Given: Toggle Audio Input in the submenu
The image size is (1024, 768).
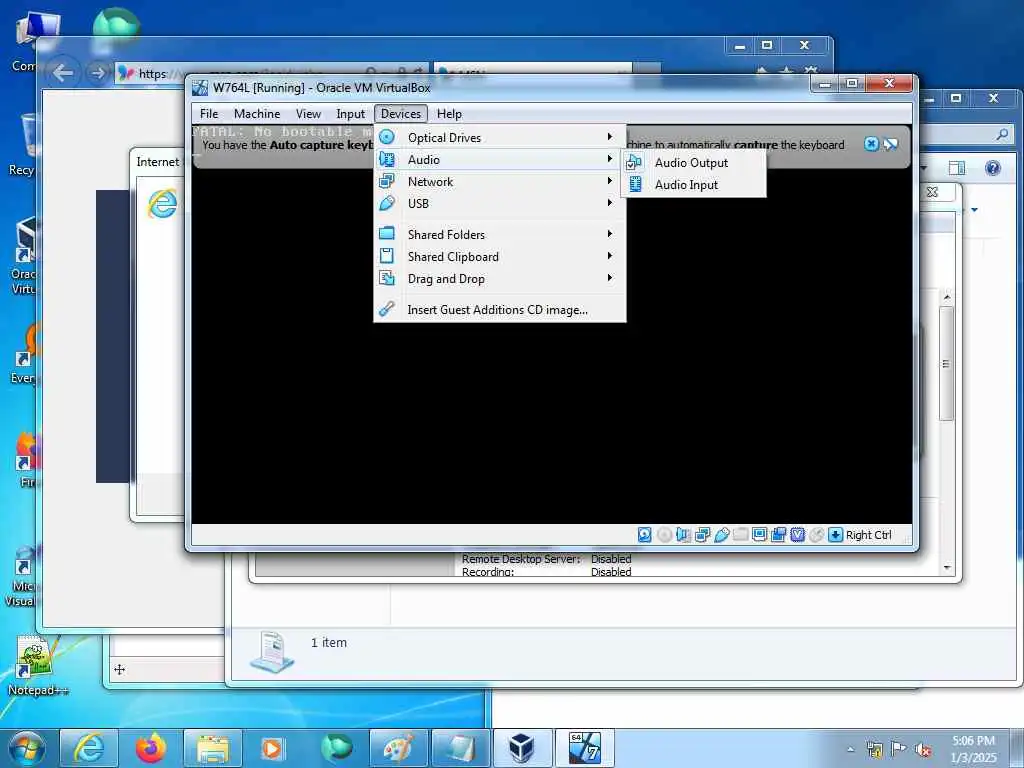Looking at the screenshot, I should [694, 185].
